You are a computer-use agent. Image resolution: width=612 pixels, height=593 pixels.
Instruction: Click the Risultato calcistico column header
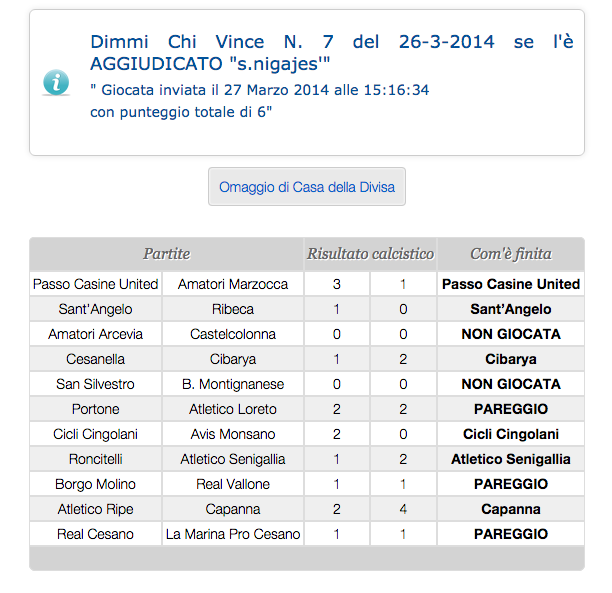click(x=370, y=254)
